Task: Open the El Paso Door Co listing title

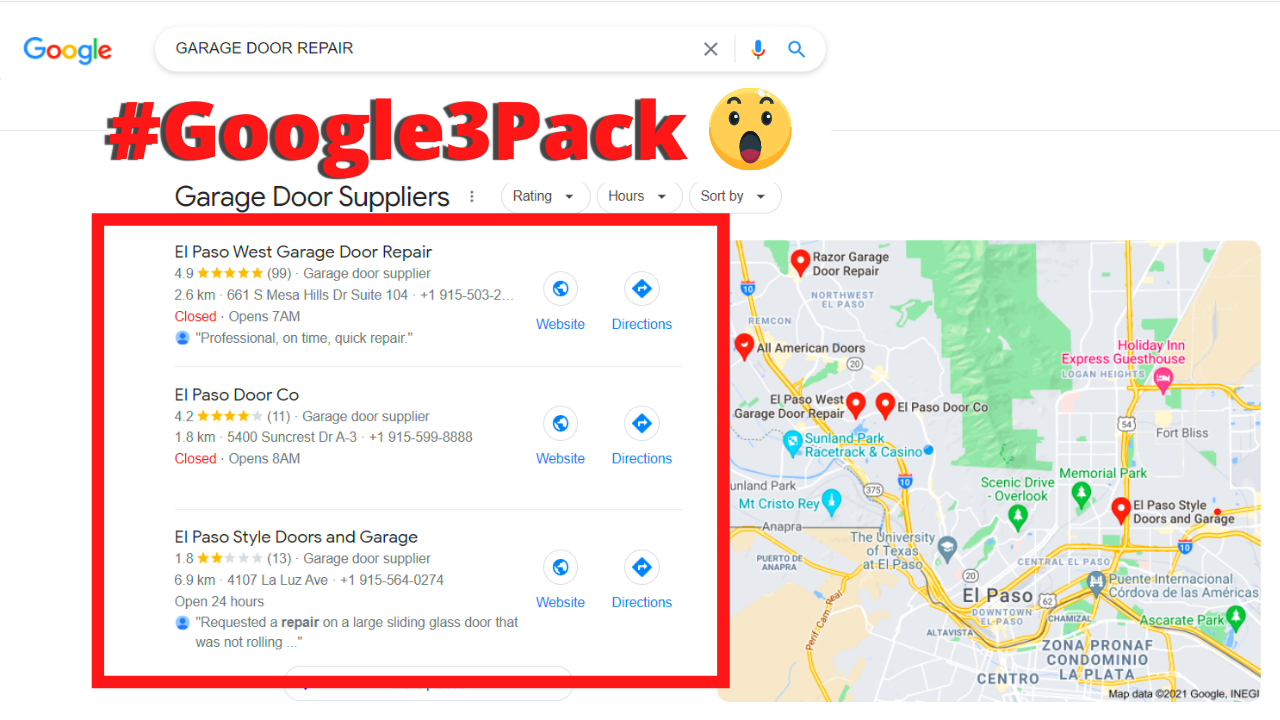Action: coord(237,395)
